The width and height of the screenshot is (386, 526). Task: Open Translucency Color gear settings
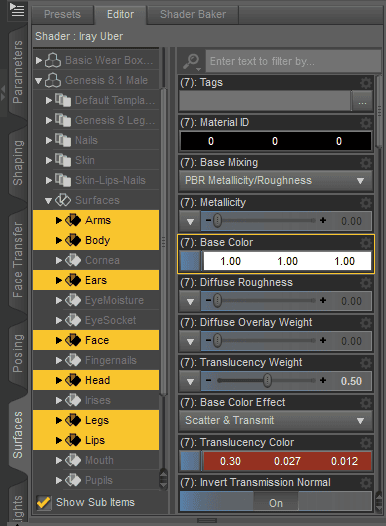click(366, 443)
